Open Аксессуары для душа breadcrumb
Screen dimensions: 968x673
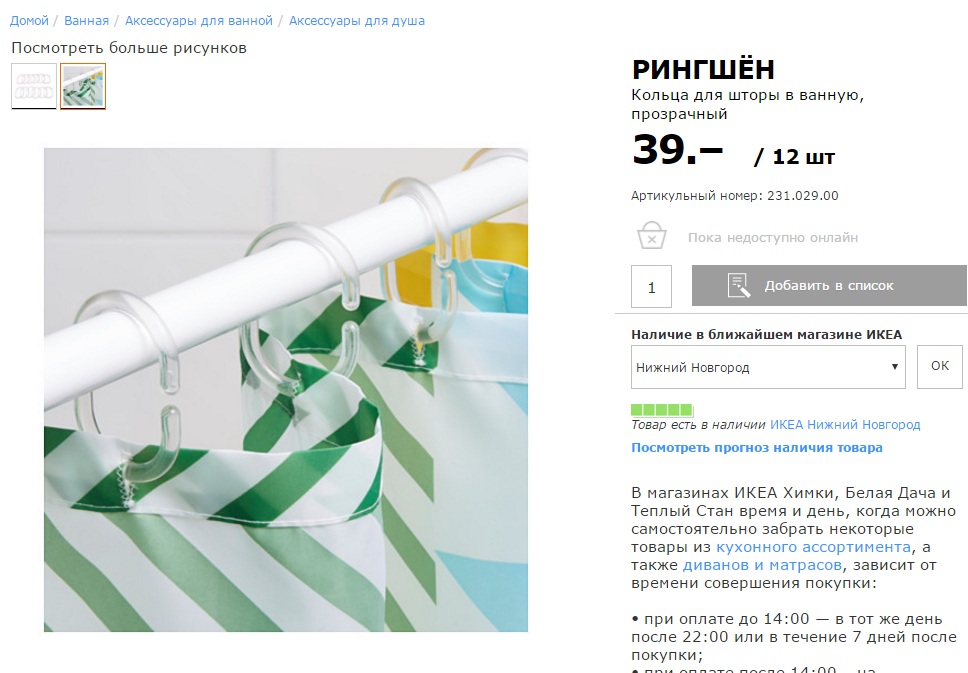point(357,21)
